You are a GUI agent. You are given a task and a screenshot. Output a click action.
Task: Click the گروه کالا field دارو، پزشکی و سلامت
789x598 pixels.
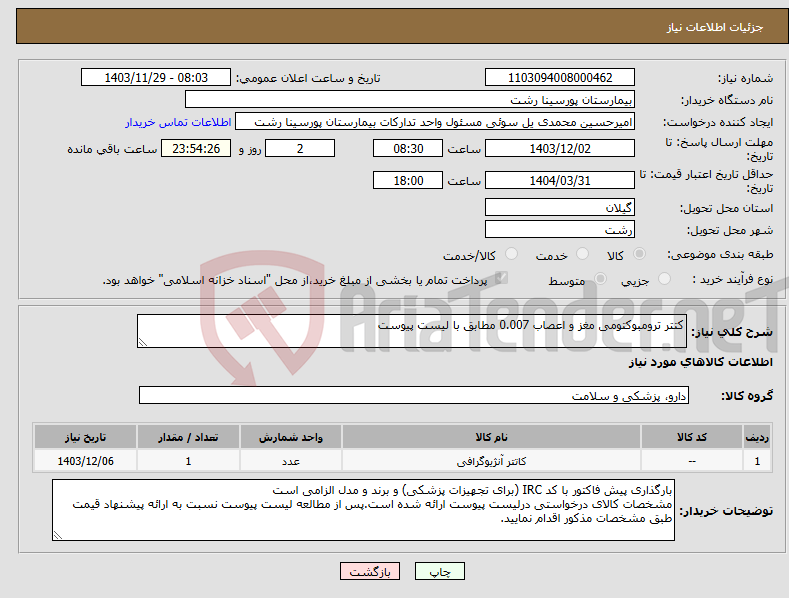pos(414,396)
